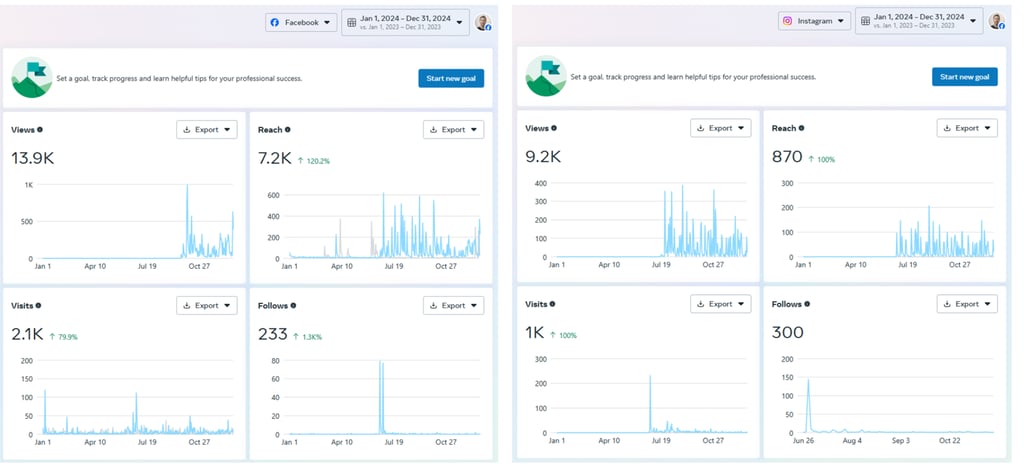1024x468 pixels.
Task: Click info icon next to Facebook Views
Action: tap(40, 130)
